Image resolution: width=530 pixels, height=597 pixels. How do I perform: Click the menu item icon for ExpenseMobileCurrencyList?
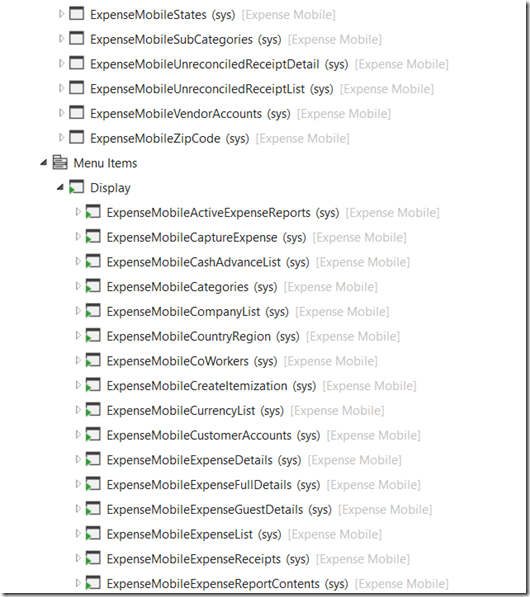click(x=93, y=410)
